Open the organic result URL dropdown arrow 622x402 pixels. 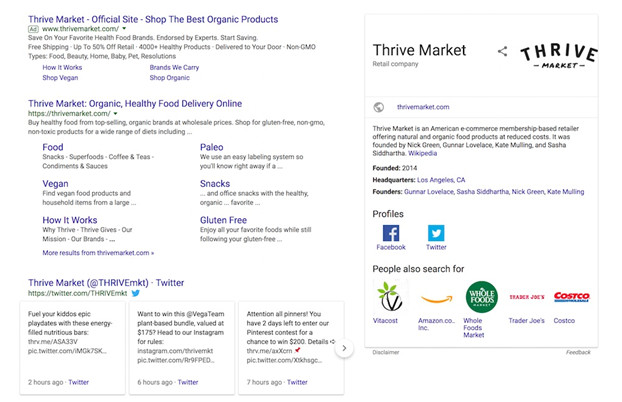click(x=114, y=114)
